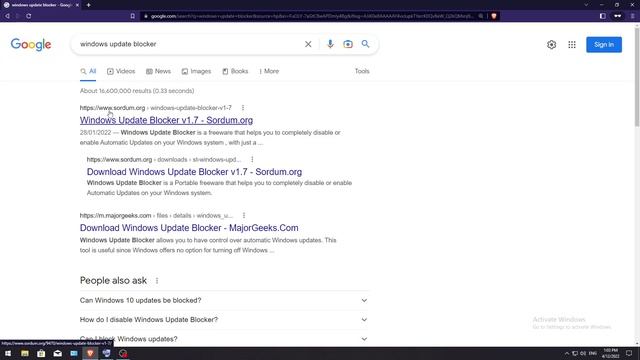Expand 'Can Windows 10 updates be blocked?'
Viewport: 640px width, 360px height.
[x=224, y=300]
